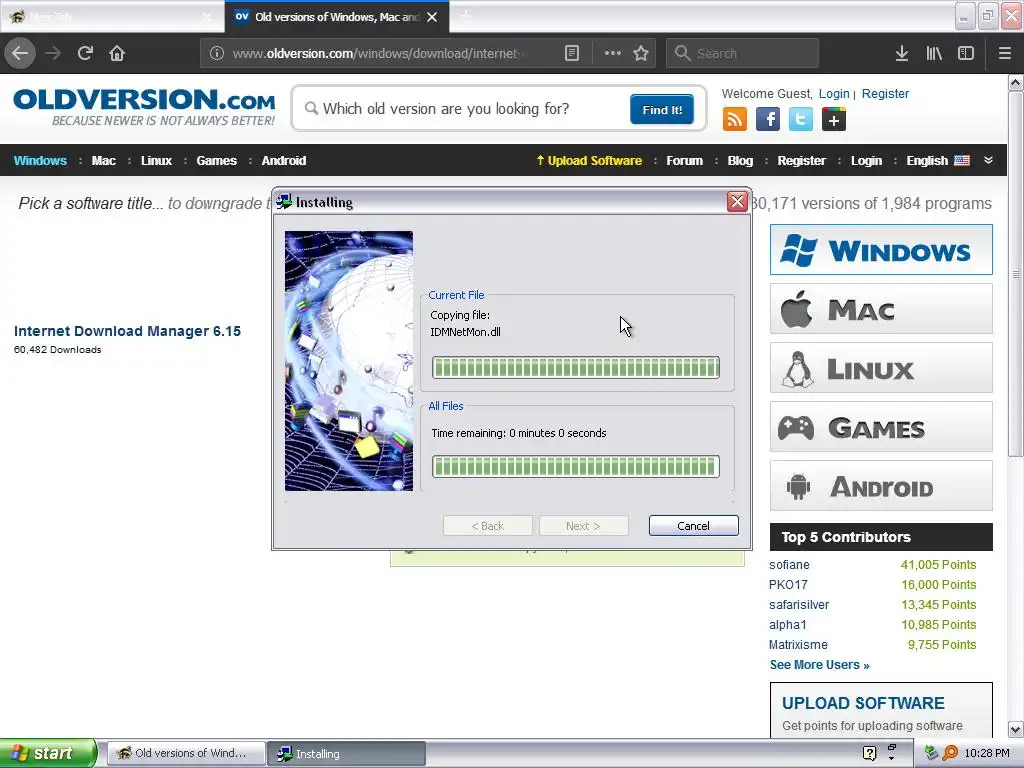Image resolution: width=1024 pixels, height=768 pixels.
Task: Click the Google plus share icon
Action: tap(834, 120)
